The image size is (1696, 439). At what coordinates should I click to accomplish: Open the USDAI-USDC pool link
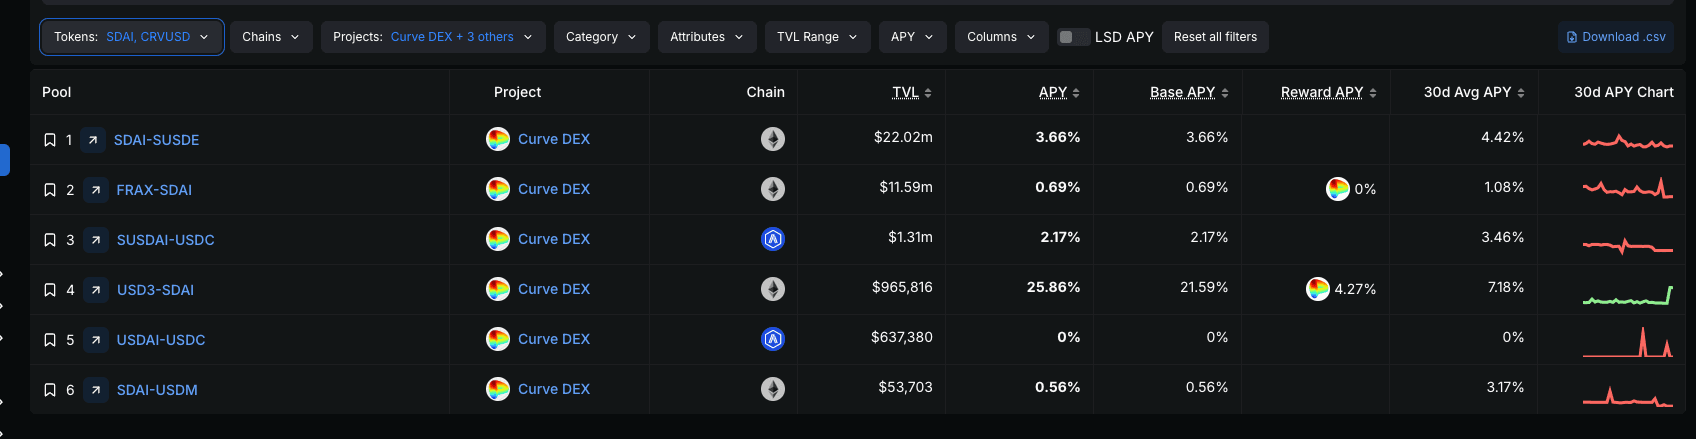pos(161,340)
